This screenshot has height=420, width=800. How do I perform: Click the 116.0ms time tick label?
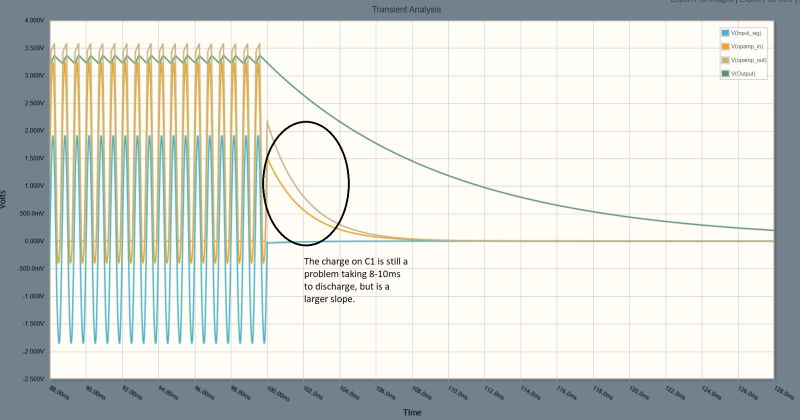coord(566,392)
